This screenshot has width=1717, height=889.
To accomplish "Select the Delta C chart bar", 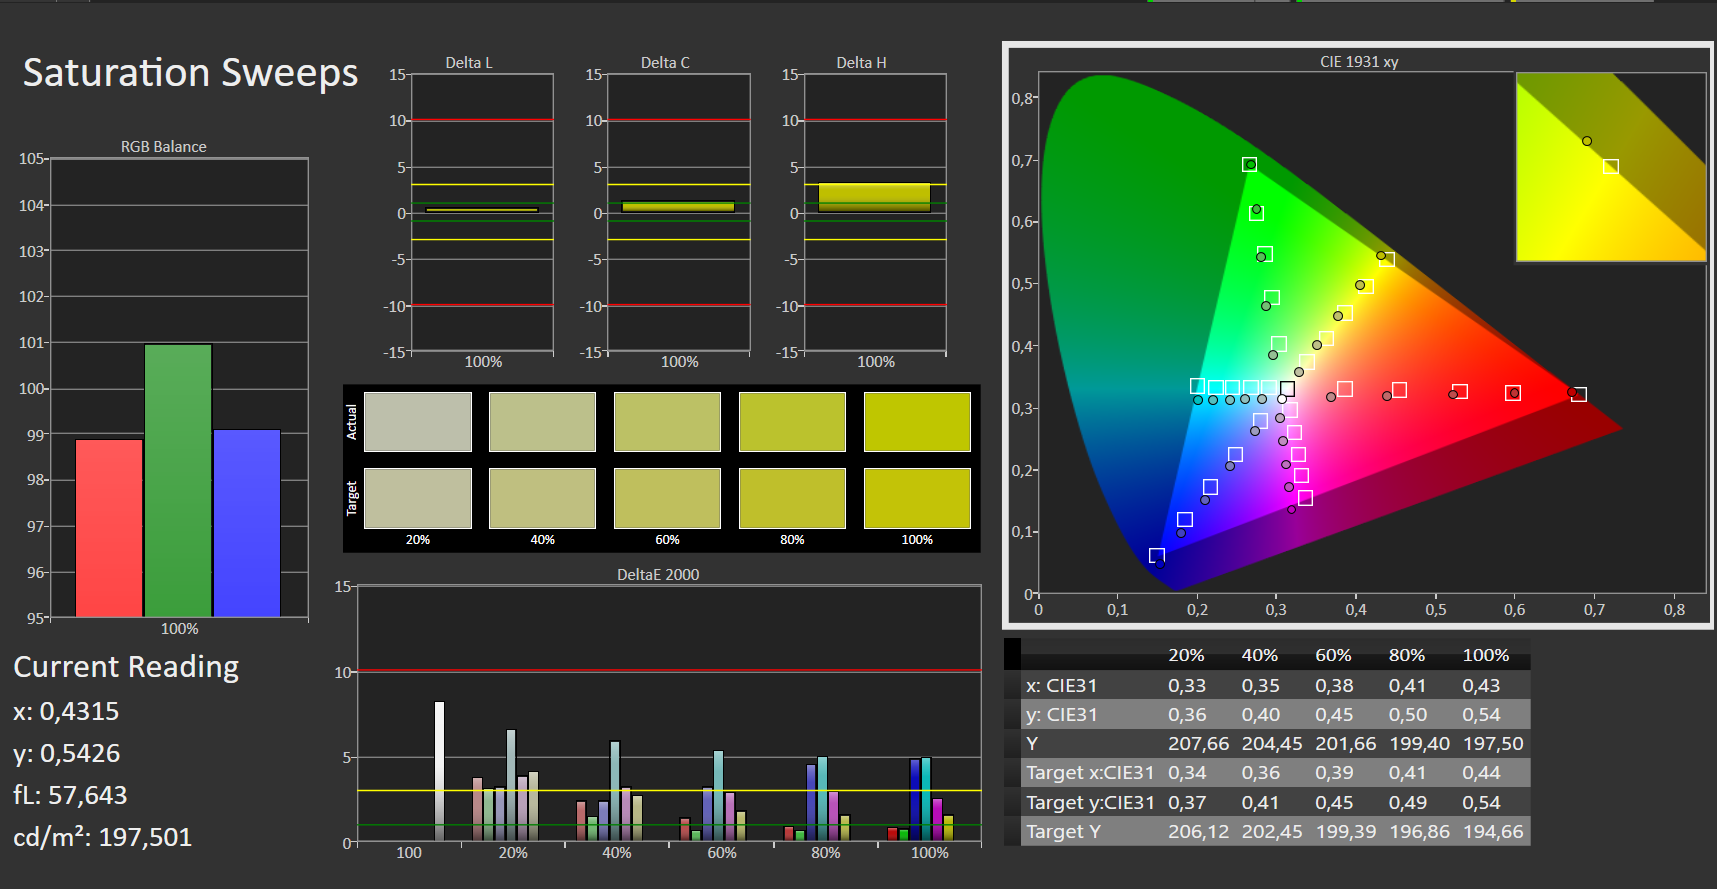I will pos(678,207).
